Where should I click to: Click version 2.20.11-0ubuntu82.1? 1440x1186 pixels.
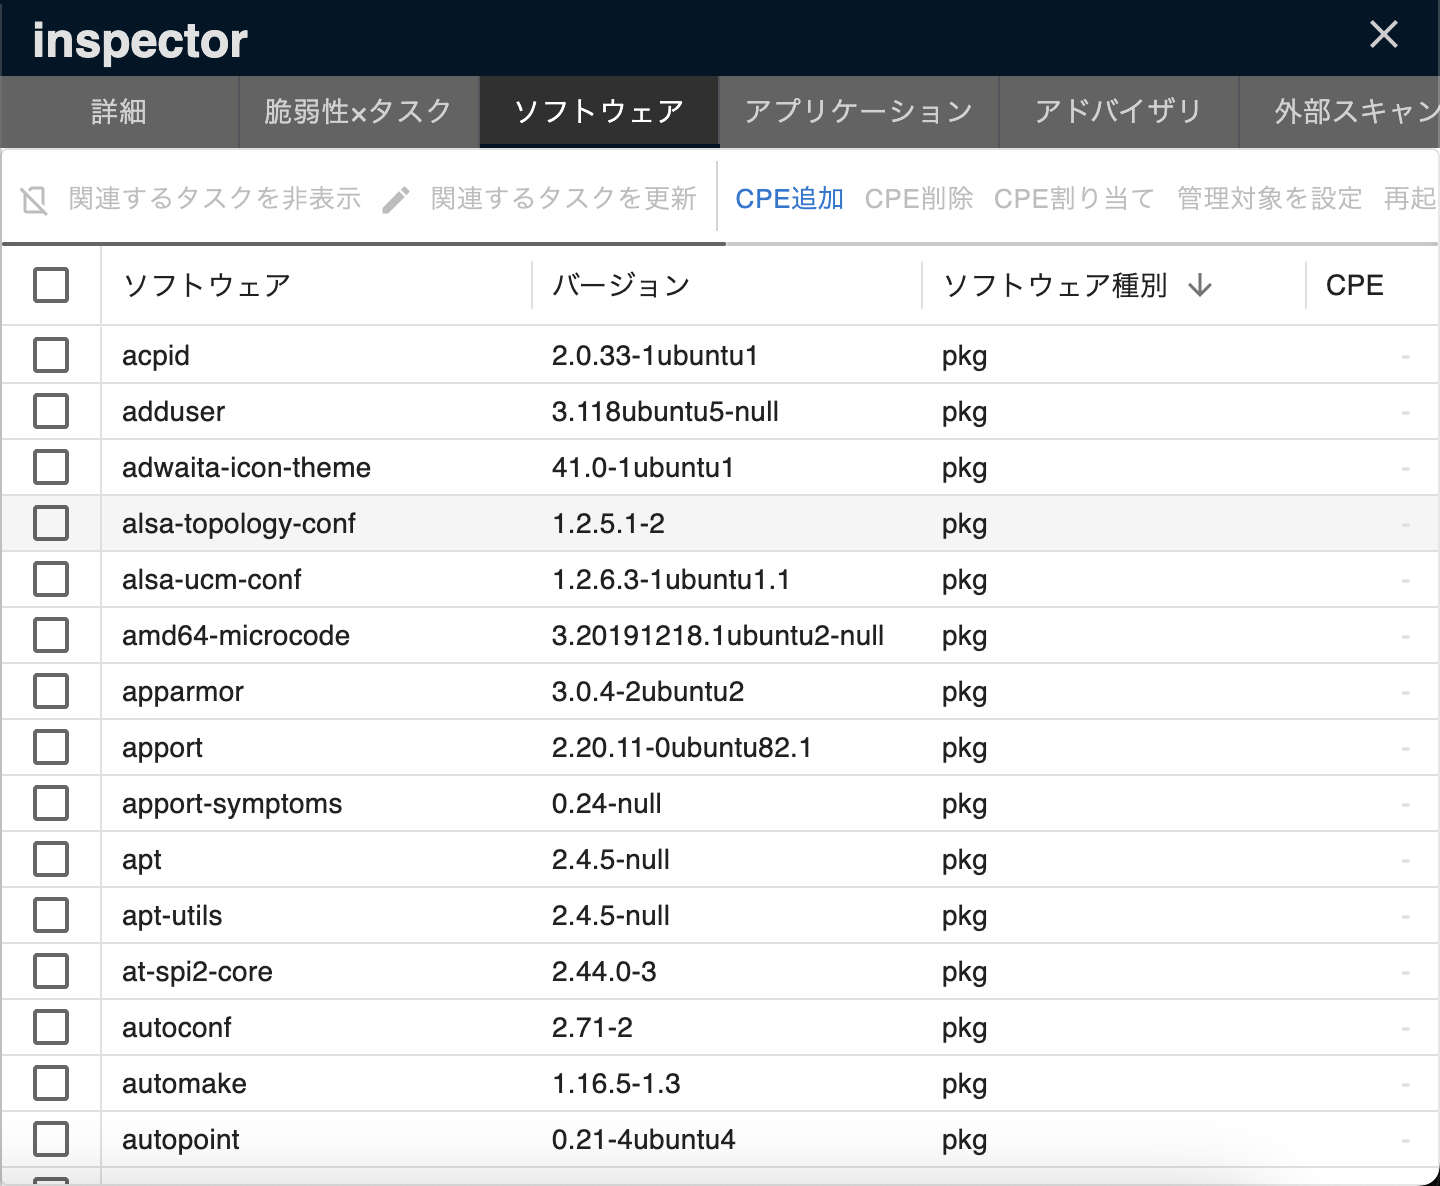pyautogui.click(x=682, y=748)
